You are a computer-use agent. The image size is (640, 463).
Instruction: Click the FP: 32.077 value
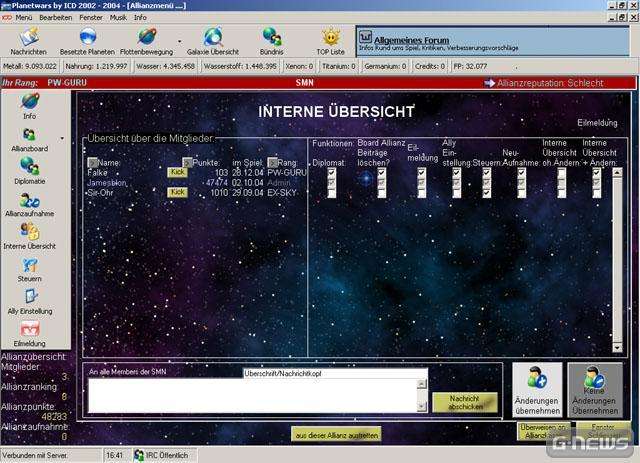(470, 66)
